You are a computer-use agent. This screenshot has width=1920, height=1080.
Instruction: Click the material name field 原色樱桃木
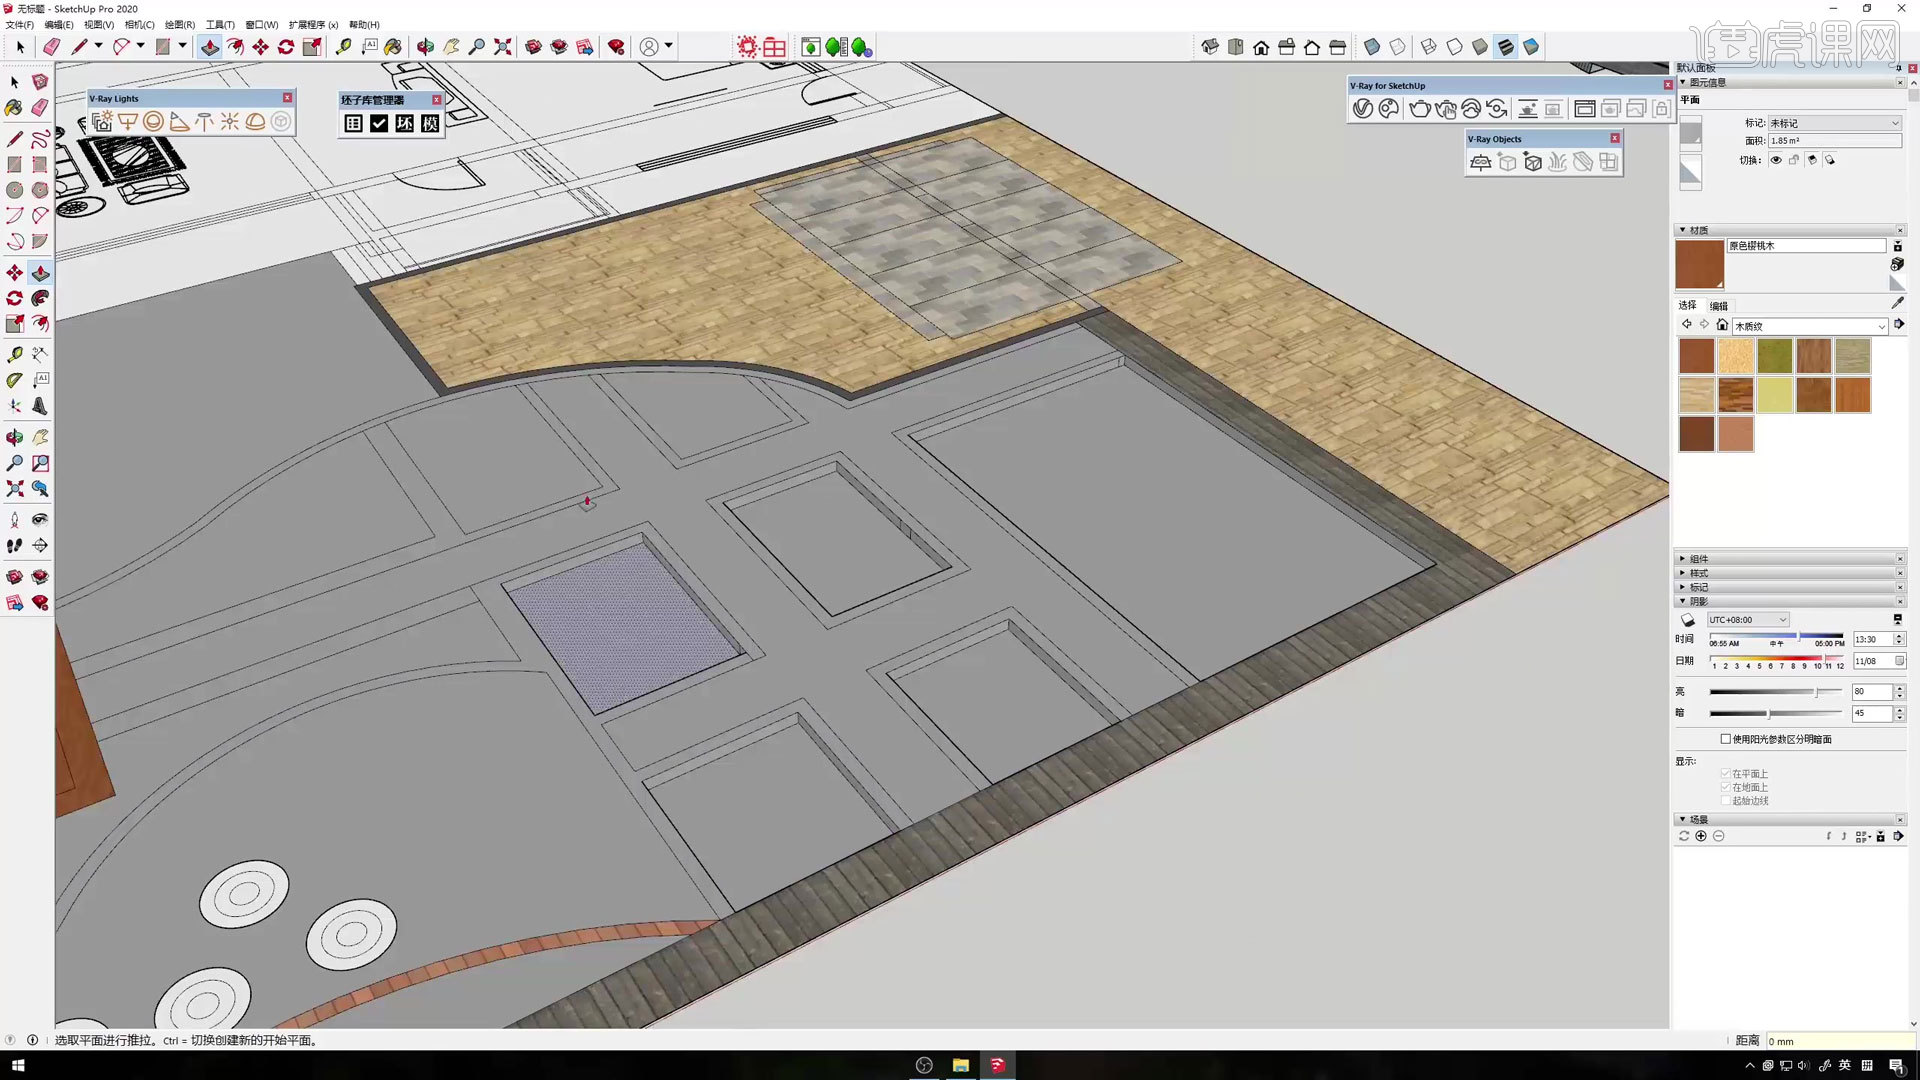point(1806,246)
